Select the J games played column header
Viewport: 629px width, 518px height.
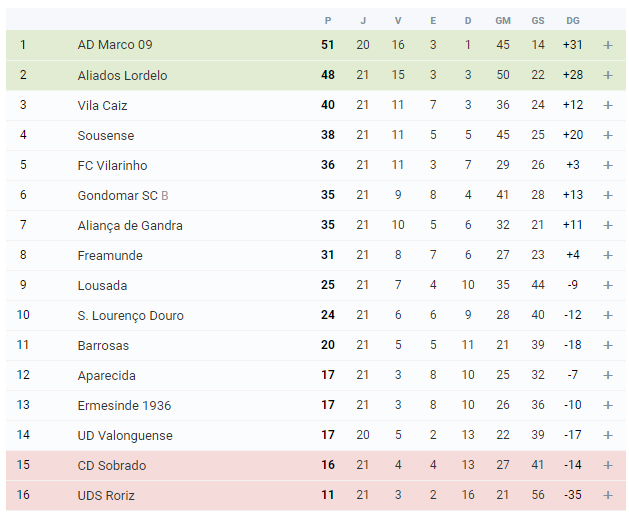pyautogui.click(x=363, y=20)
